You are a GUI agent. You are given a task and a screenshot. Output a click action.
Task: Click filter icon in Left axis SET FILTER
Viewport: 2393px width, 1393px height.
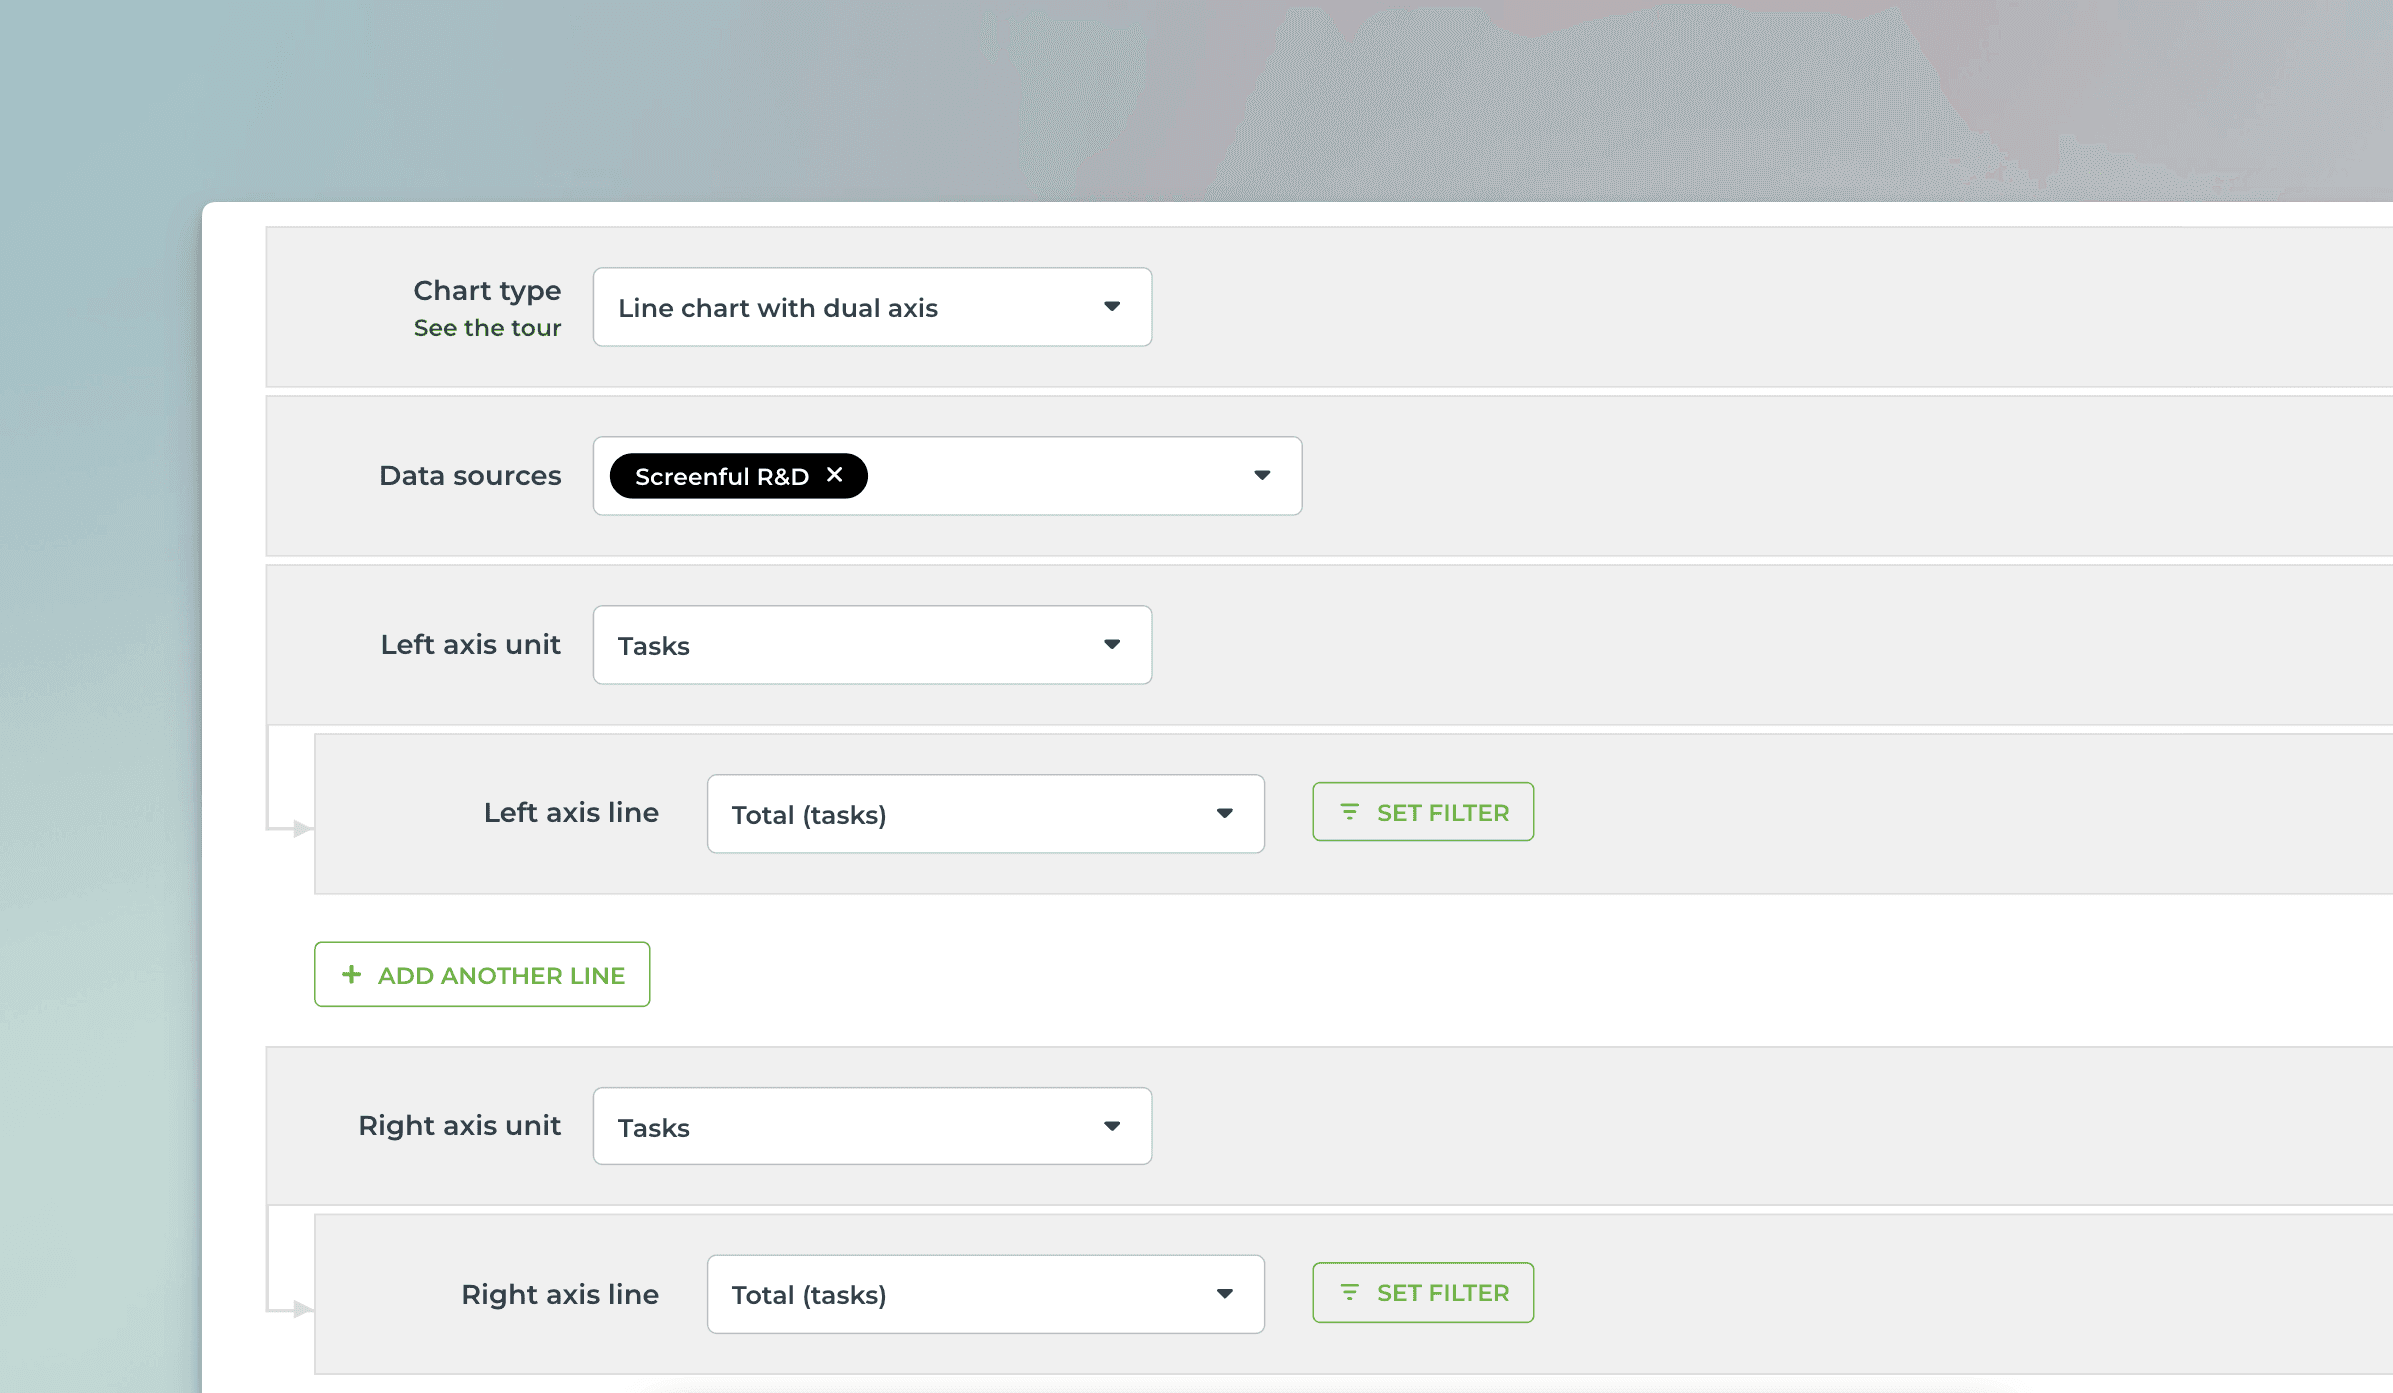[1349, 812]
